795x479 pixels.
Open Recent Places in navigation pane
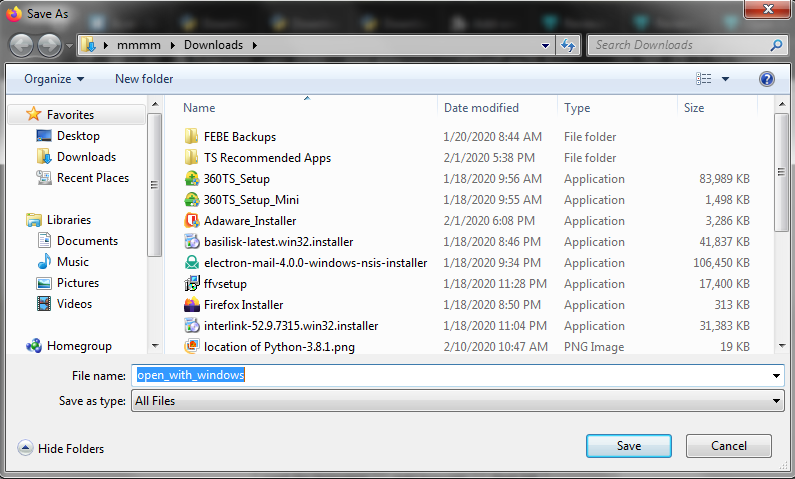93,178
